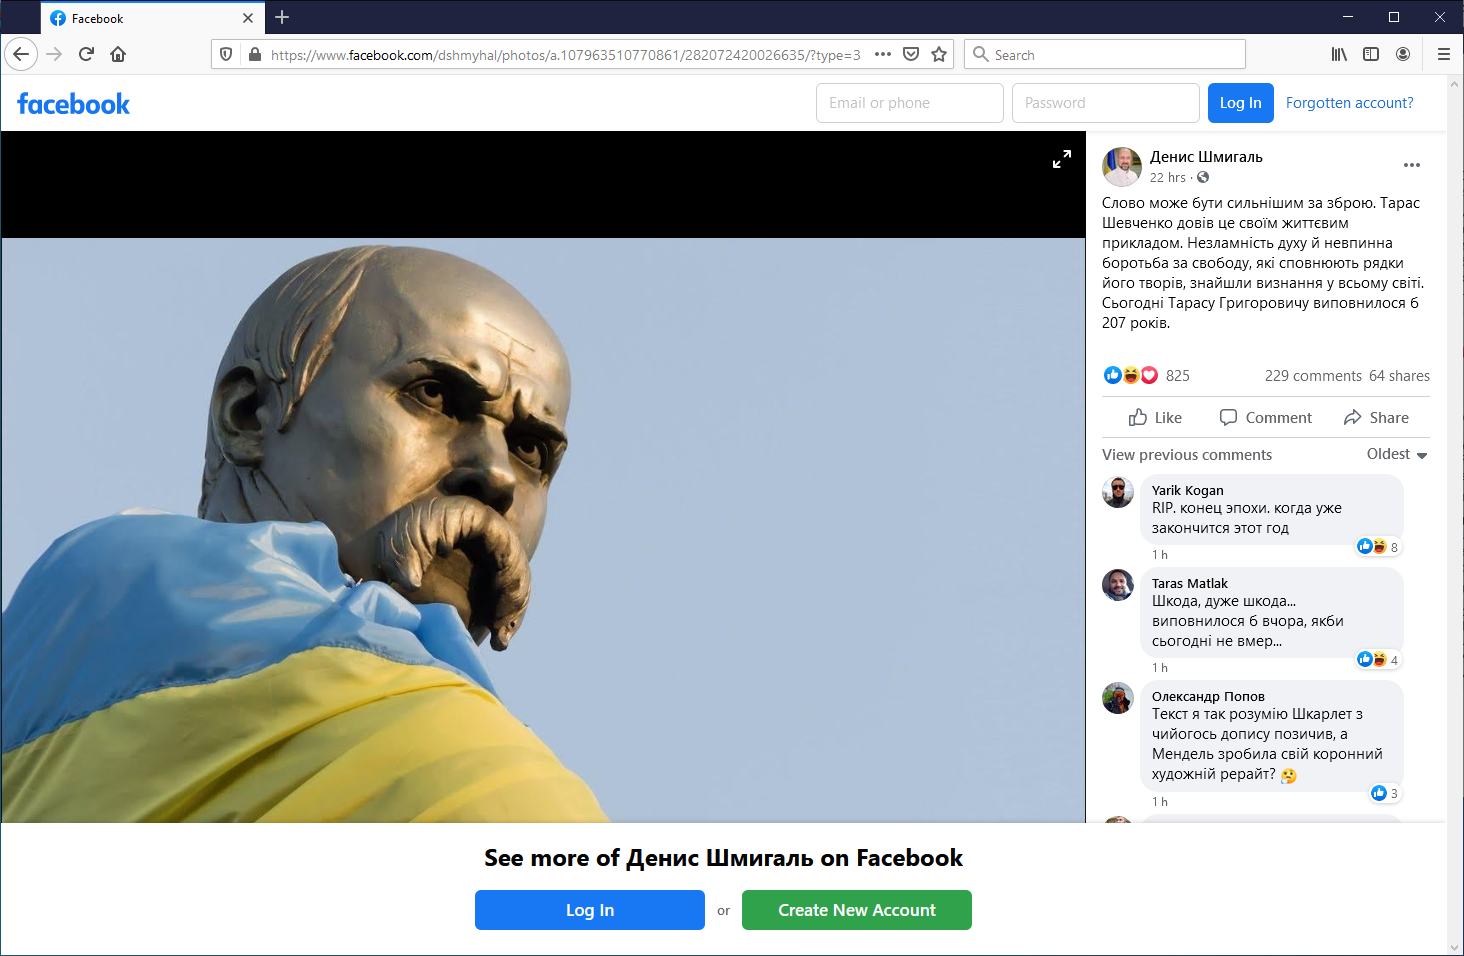Open the Forgotten account? link

[x=1349, y=103]
